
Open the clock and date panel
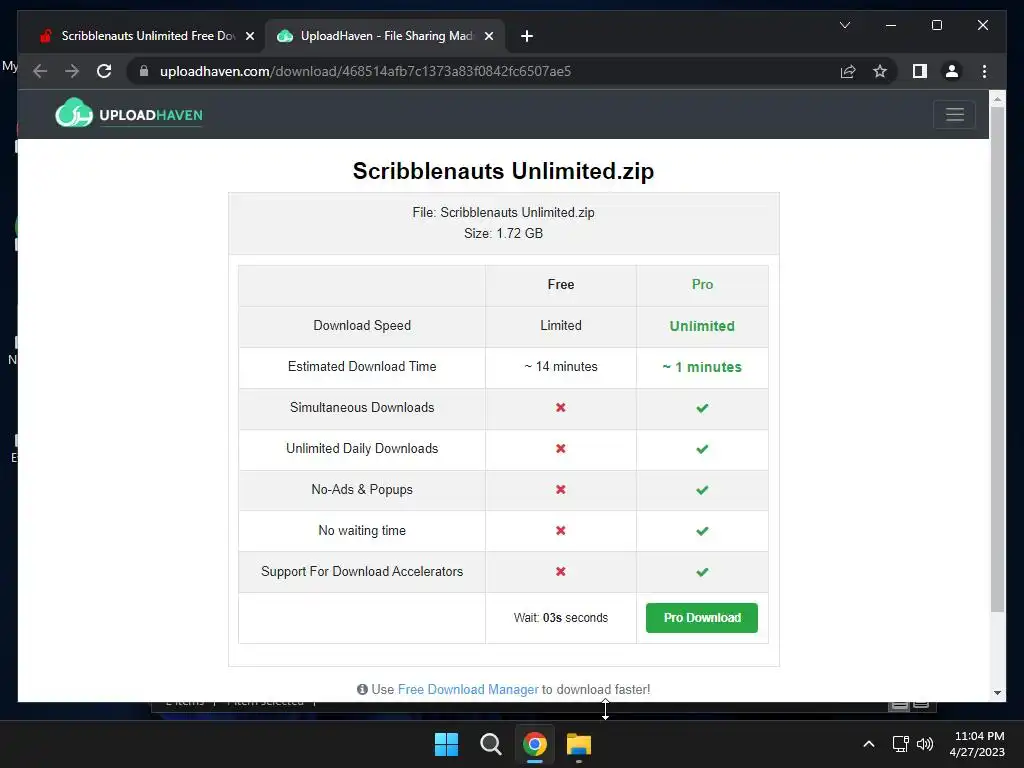(x=978, y=744)
